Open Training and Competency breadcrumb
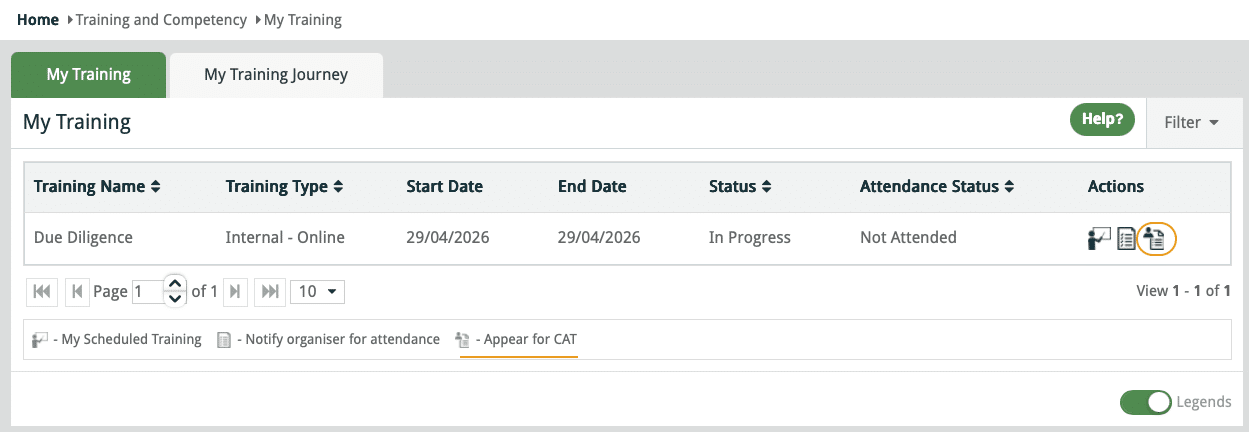The height and width of the screenshot is (432, 1249). tap(161, 19)
